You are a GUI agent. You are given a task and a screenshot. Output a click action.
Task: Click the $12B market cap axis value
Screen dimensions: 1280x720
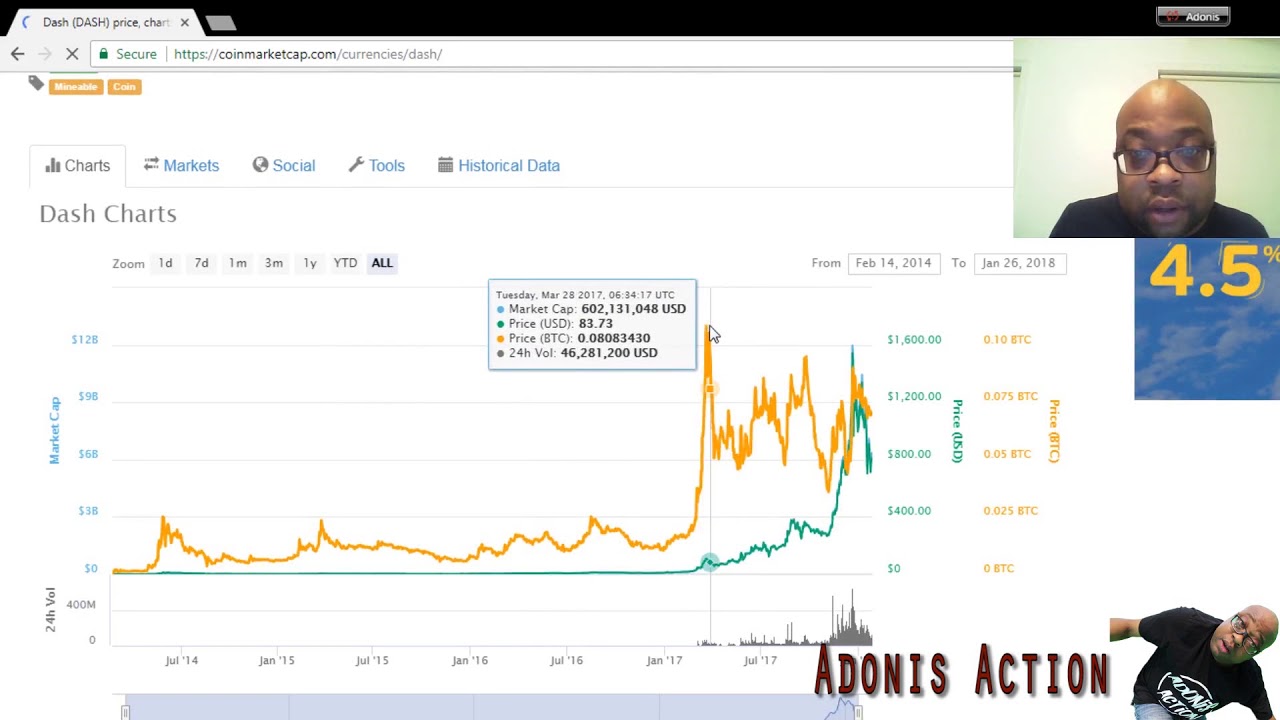point(85,340)
